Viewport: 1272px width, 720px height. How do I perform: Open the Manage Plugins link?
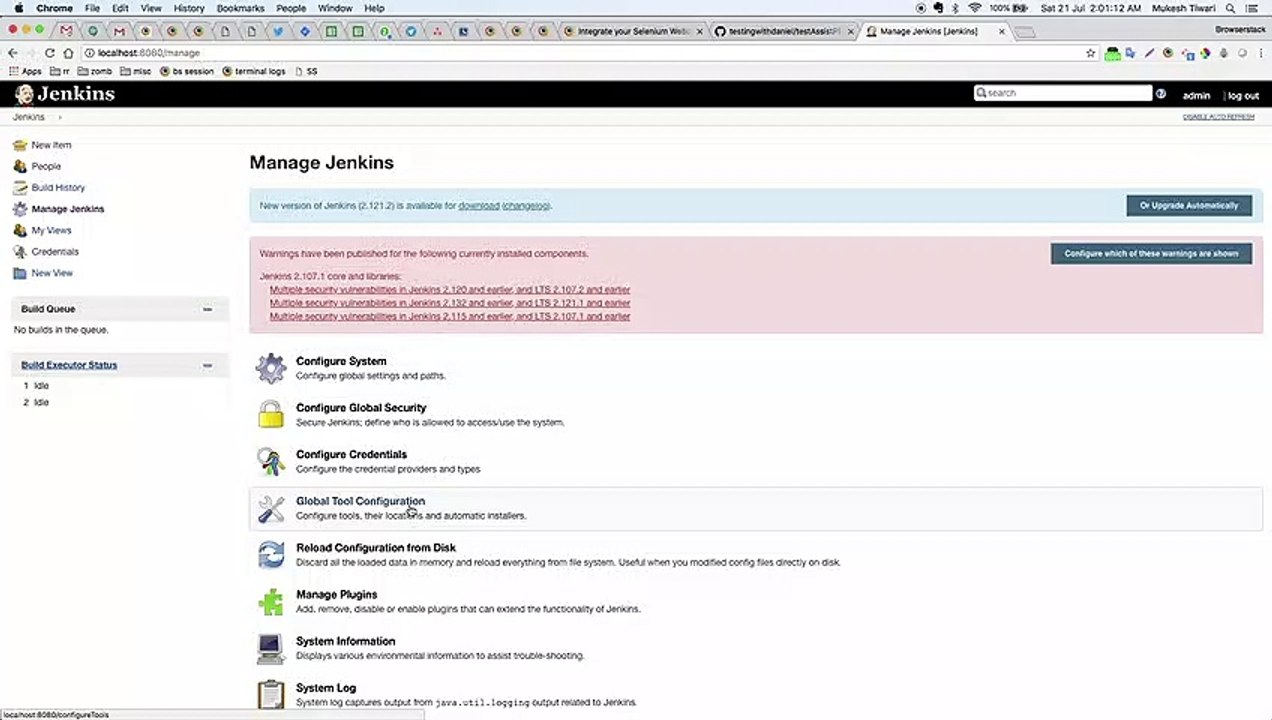pos(336,595)
